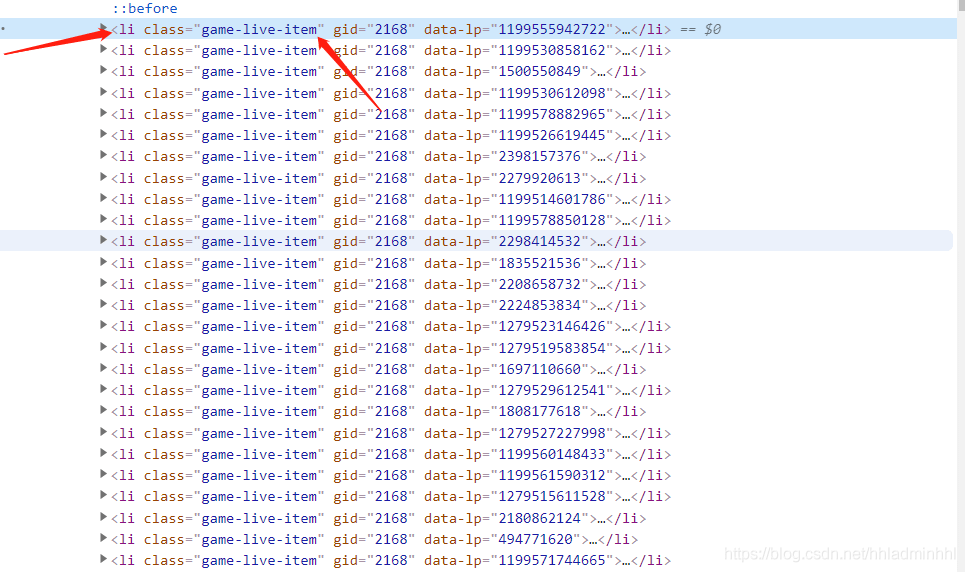Screen dimensions: 965x572
Task: Expand the li node with data-lp 1199578882965
Action: (x=103, y=113)
